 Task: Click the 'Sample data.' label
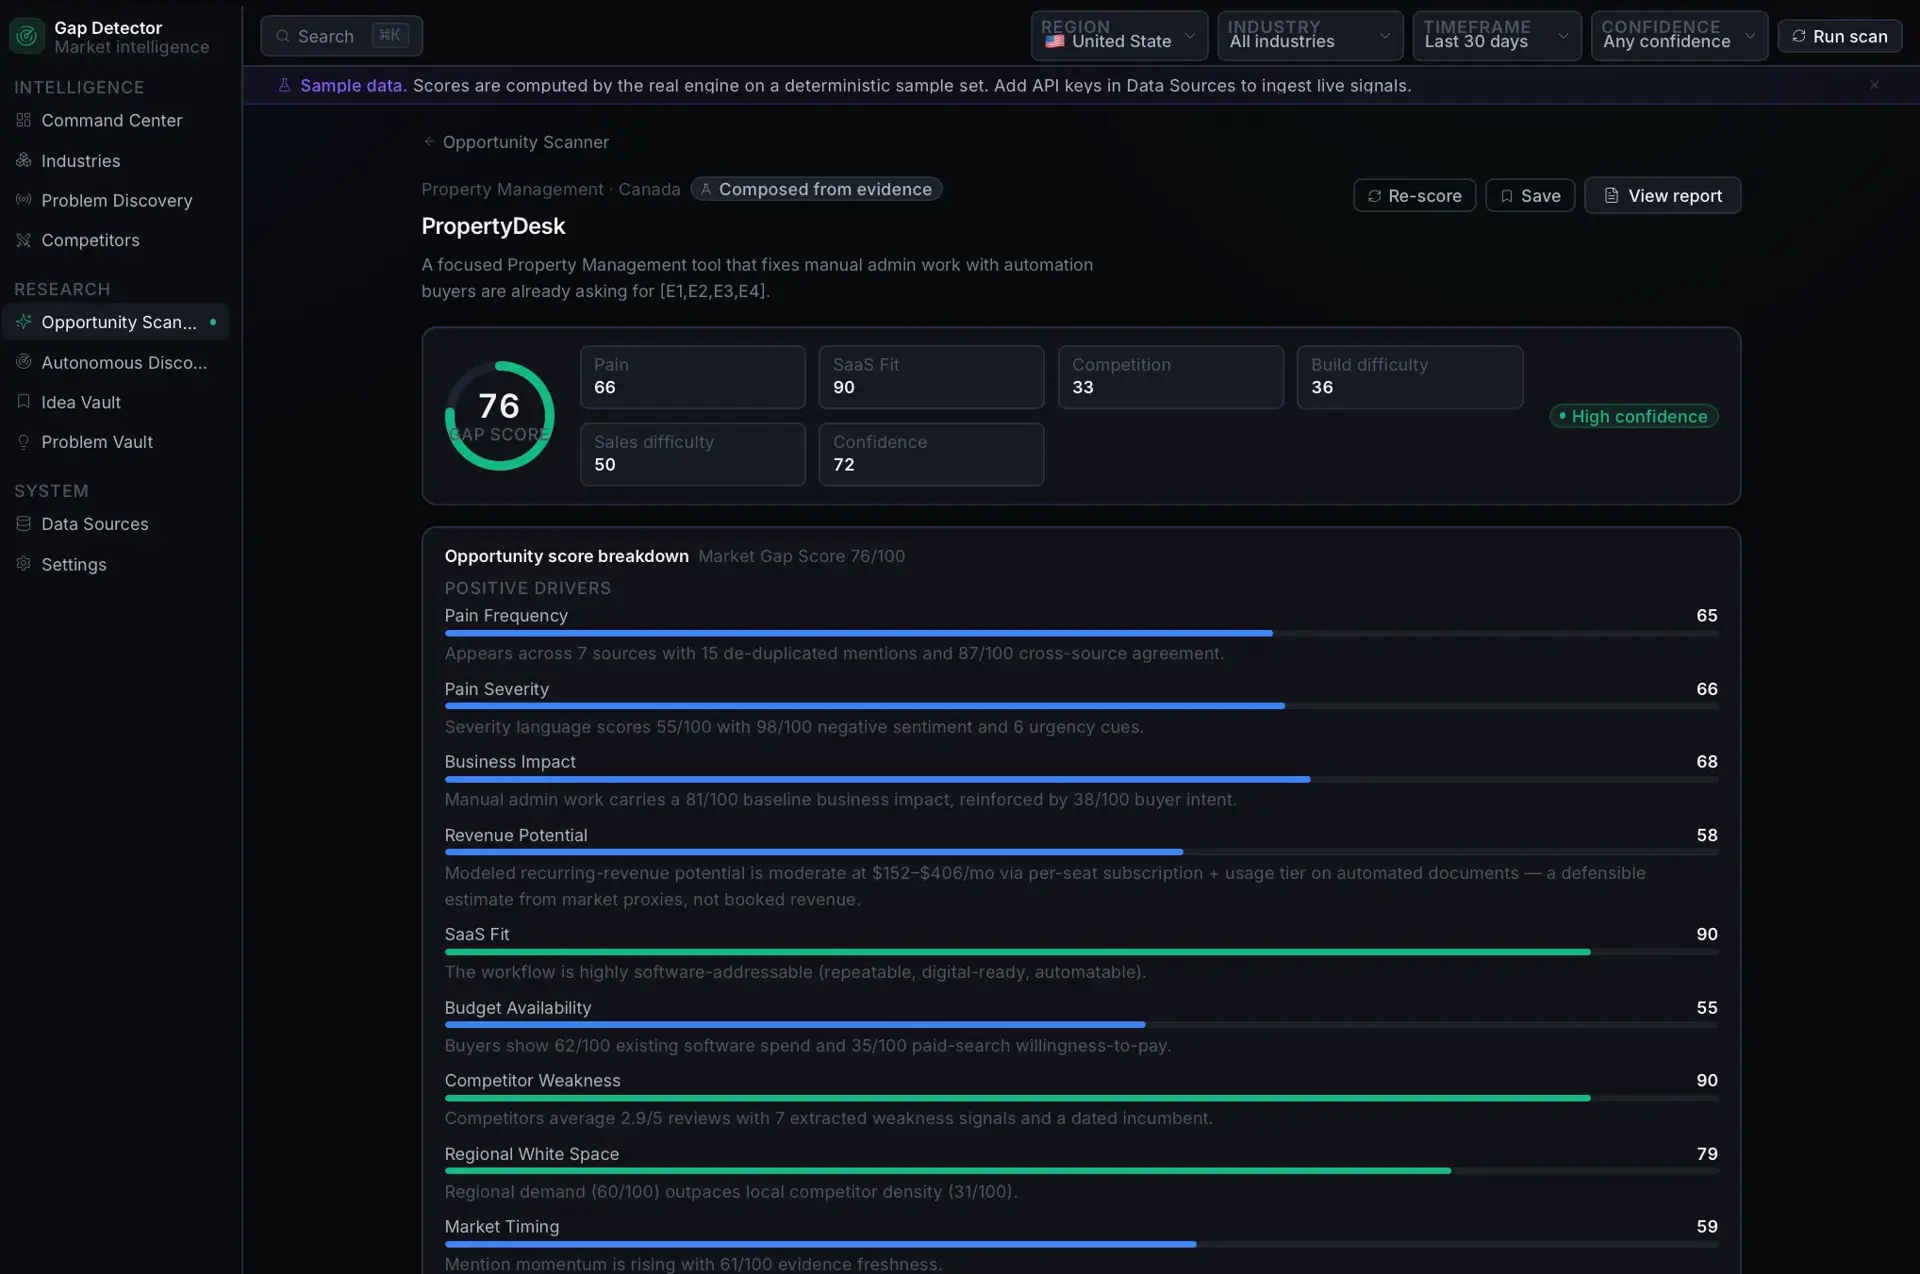pyautogui.click(x=353, y=85)
